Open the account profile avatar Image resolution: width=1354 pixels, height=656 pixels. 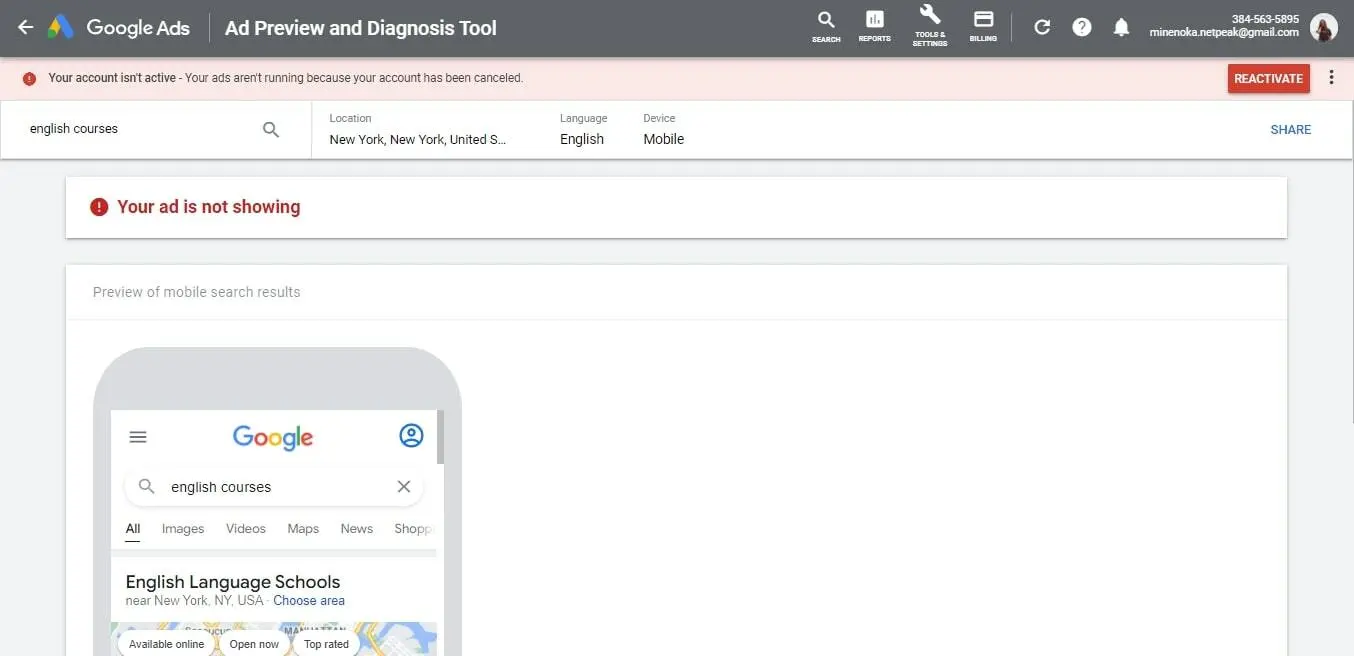pyautogui.click(x=1324, y=27)
